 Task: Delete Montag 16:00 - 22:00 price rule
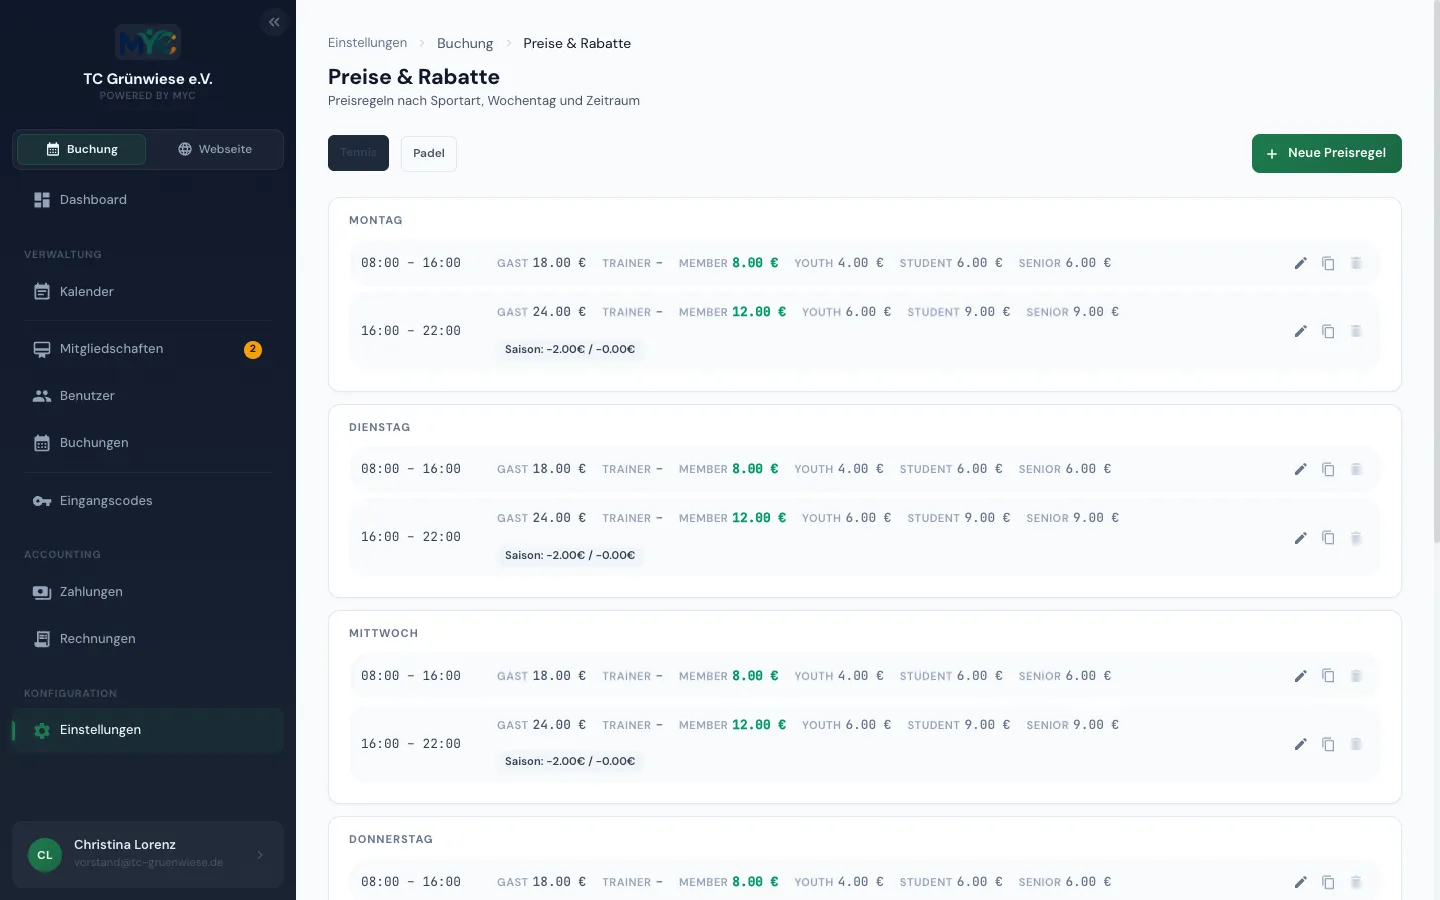point(1356,331)
